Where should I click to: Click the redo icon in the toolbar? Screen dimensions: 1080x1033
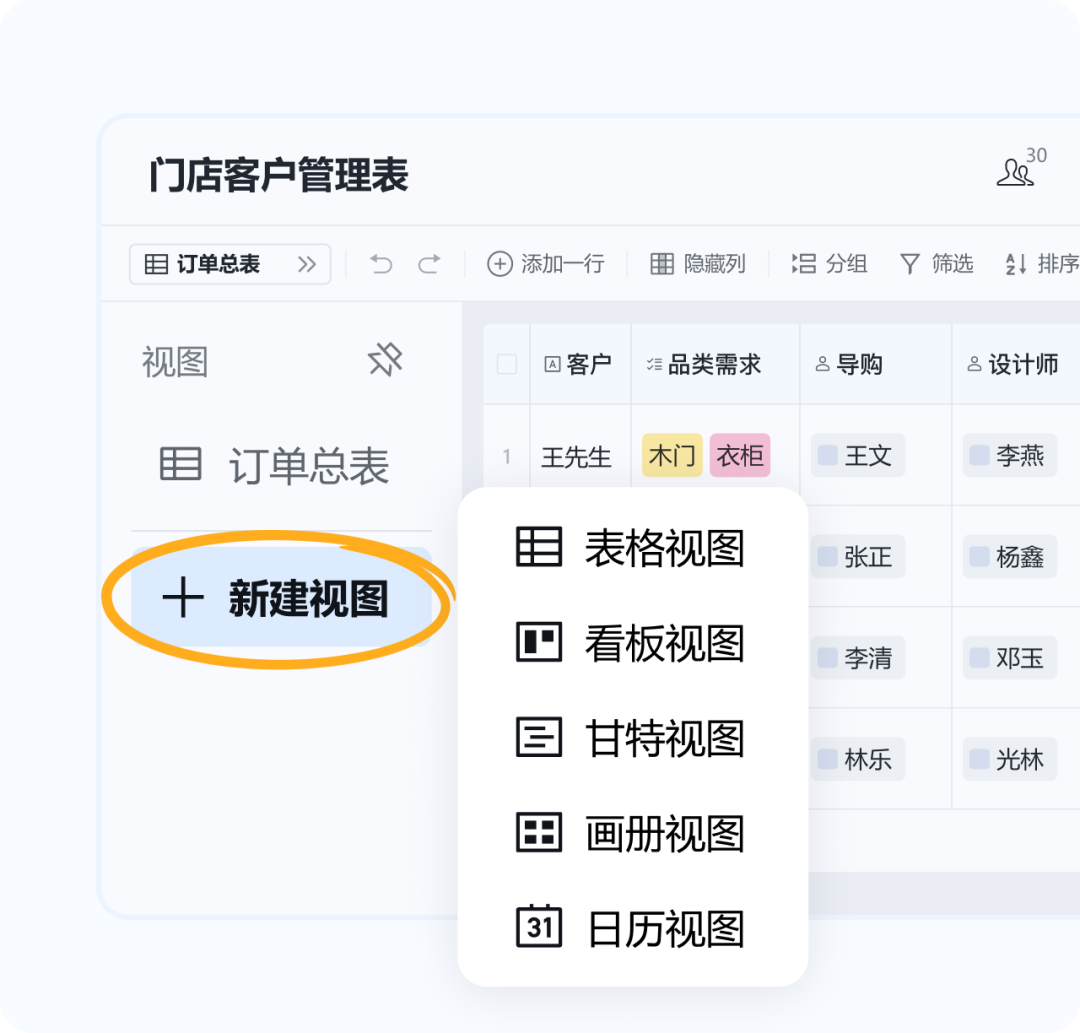428,264
